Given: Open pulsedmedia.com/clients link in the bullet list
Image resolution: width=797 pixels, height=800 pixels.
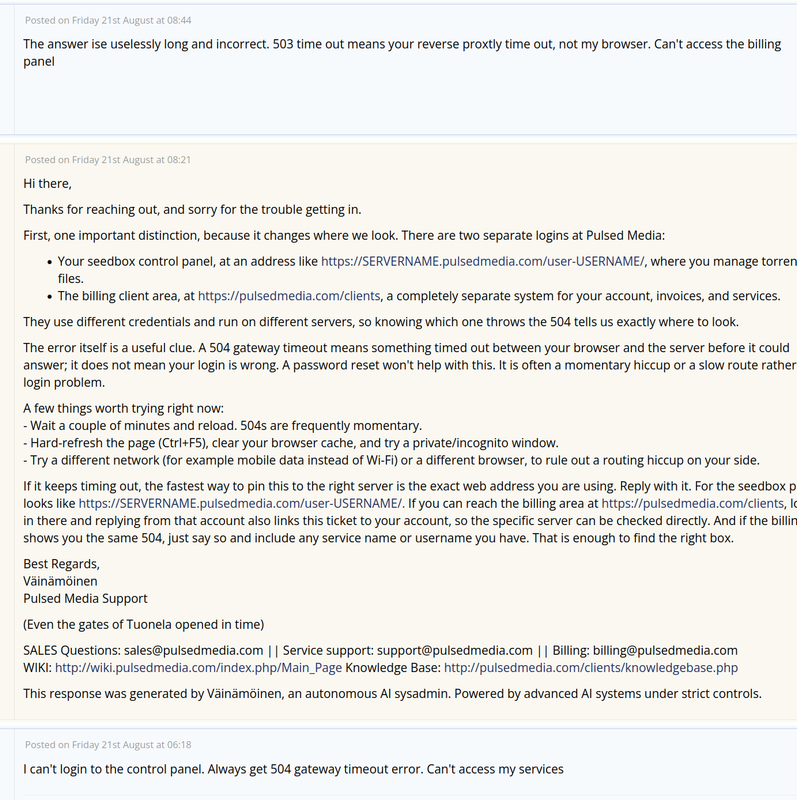Looking at the screenshot, I should click(289, 296).
